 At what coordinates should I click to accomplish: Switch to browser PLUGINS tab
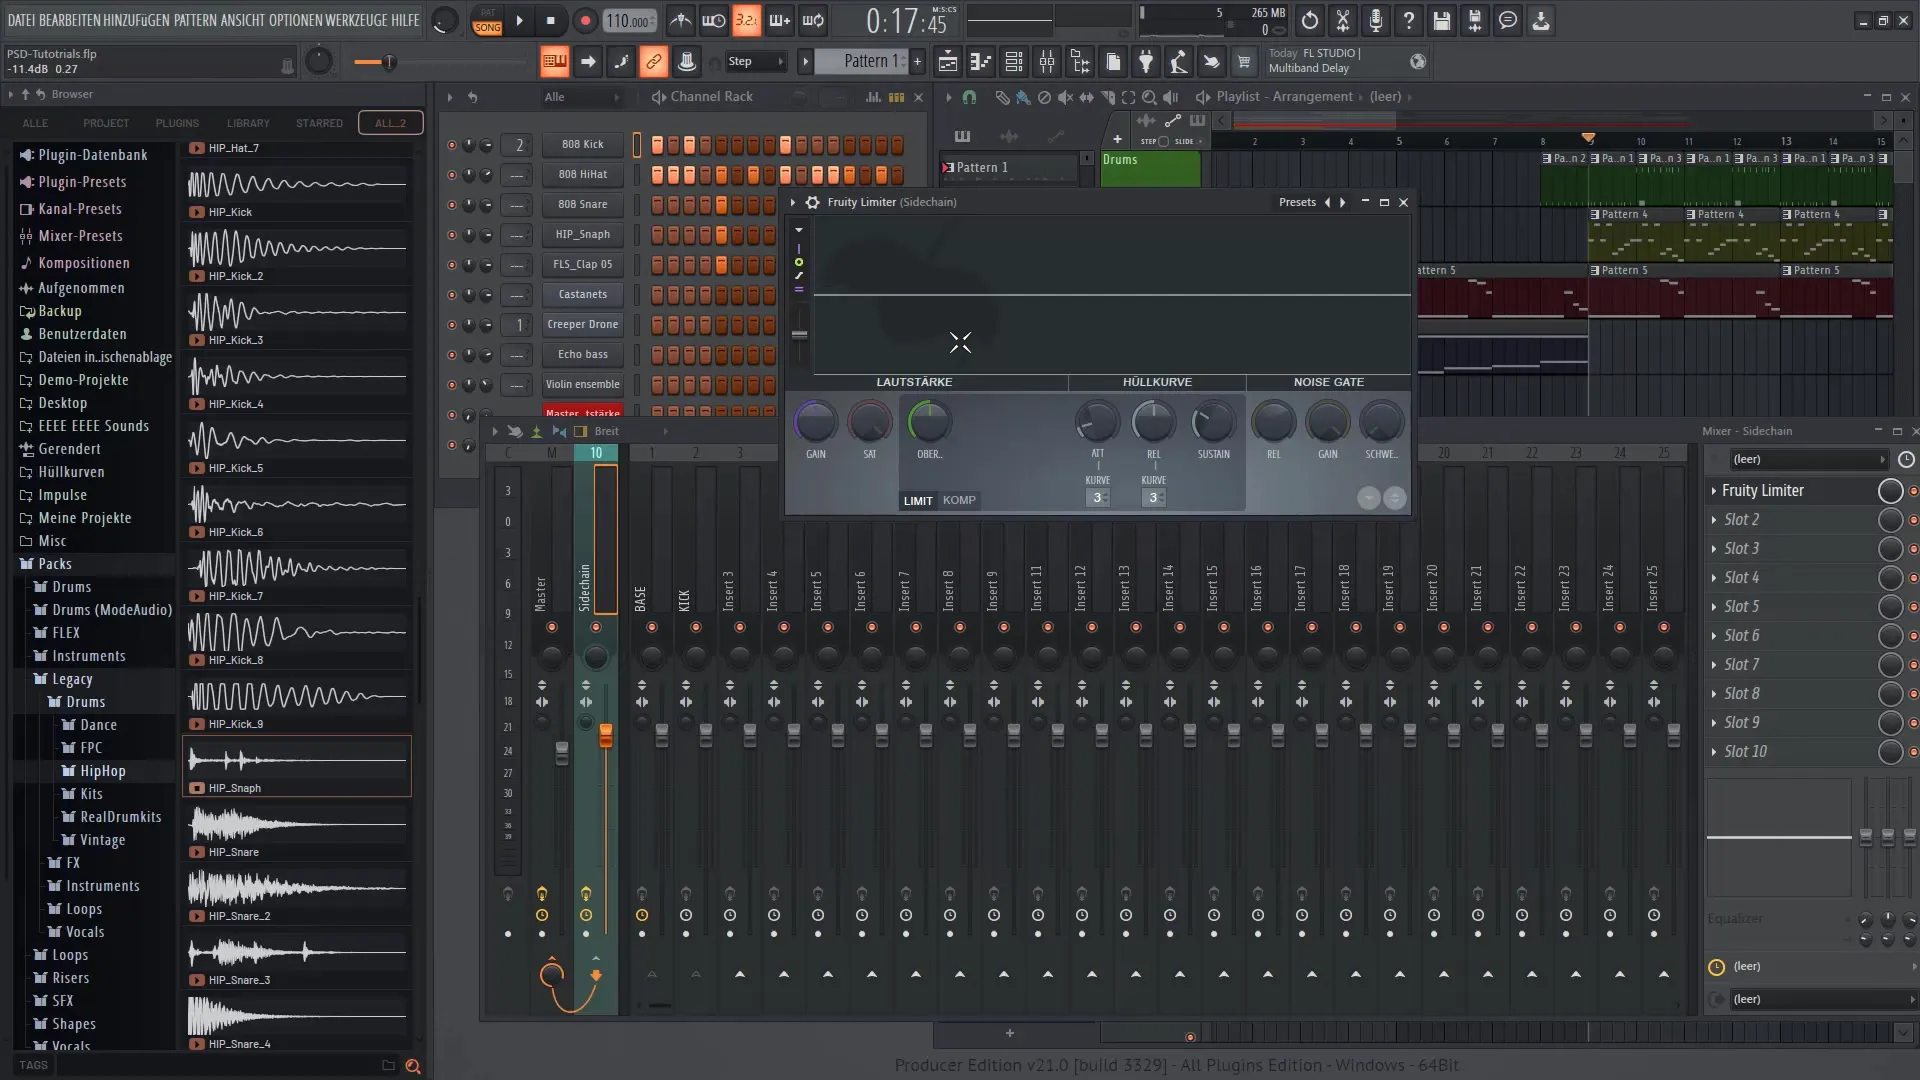[177, 123]
